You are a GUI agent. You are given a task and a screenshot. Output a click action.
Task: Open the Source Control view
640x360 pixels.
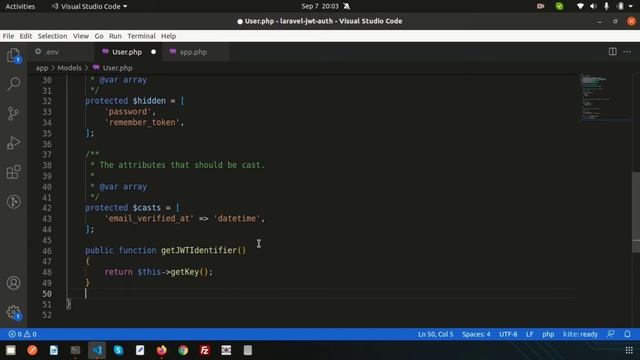tap(13, 113)
